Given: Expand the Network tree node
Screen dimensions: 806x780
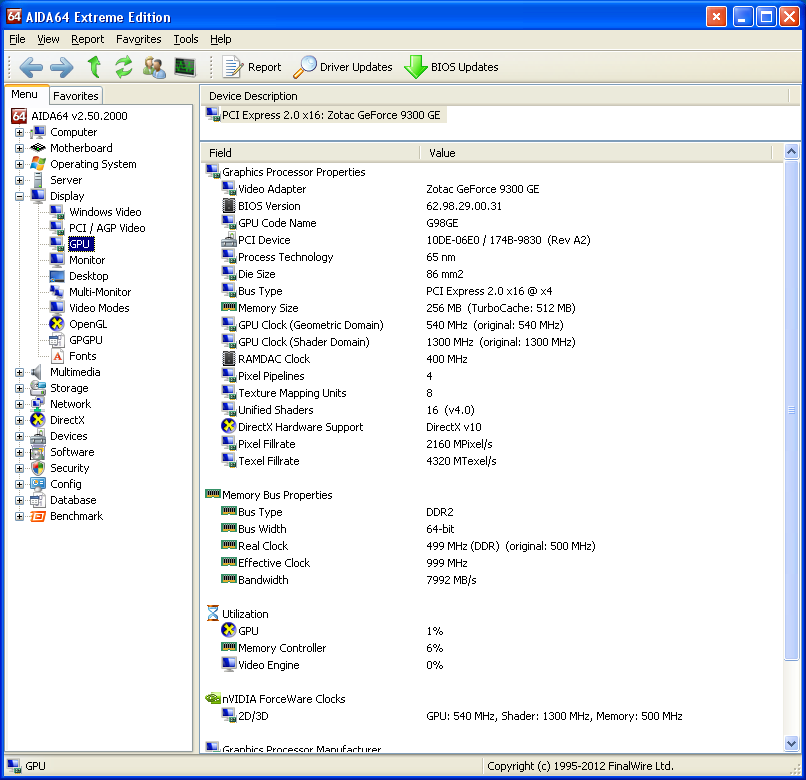Looking at the screenshot, I should [x=19, y=404].
